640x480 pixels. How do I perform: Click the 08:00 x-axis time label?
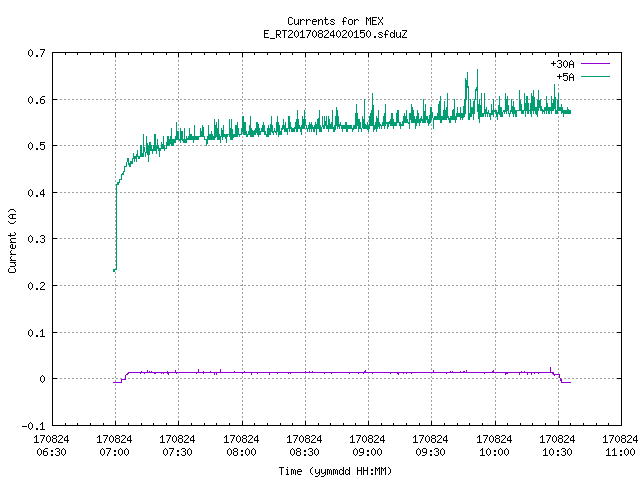[x=241, y=452]
